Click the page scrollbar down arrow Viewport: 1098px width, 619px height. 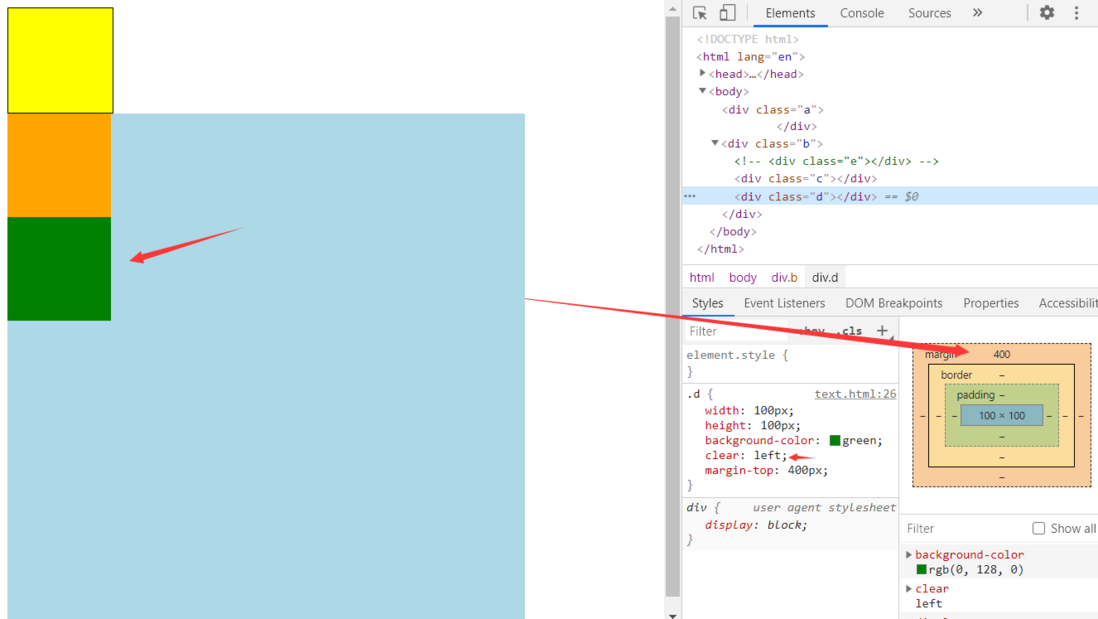click(673, 614)
